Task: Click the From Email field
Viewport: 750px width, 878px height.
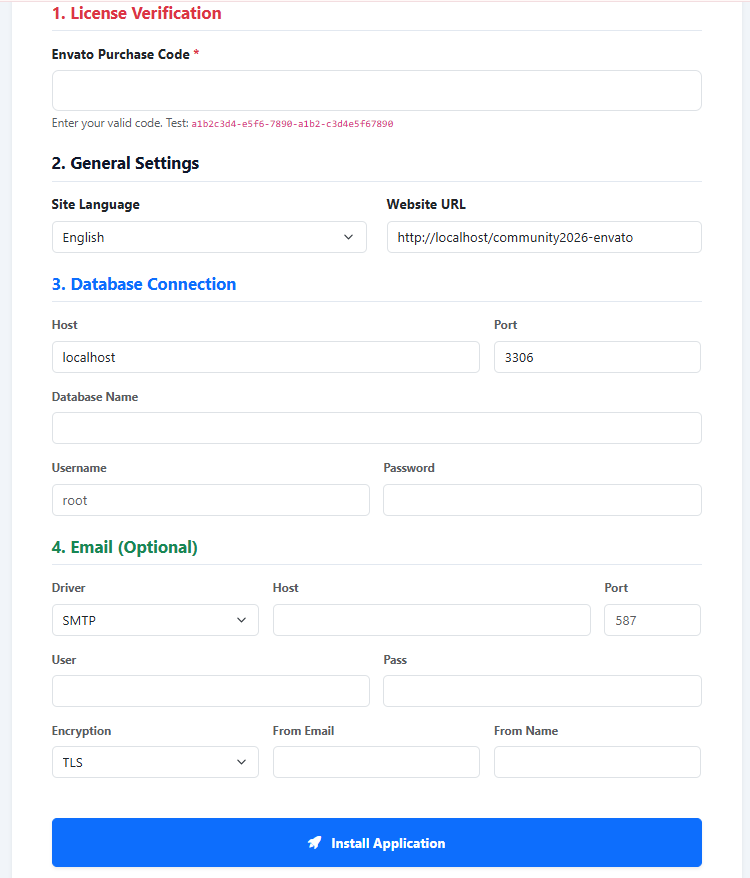Action: (376, 762)
